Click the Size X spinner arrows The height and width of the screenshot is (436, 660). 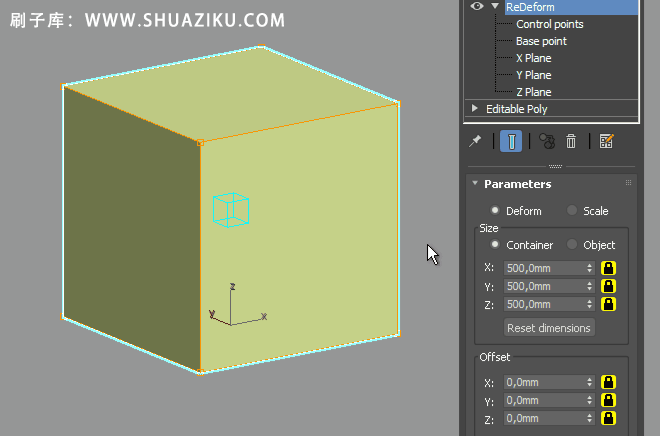coord(589,268)
